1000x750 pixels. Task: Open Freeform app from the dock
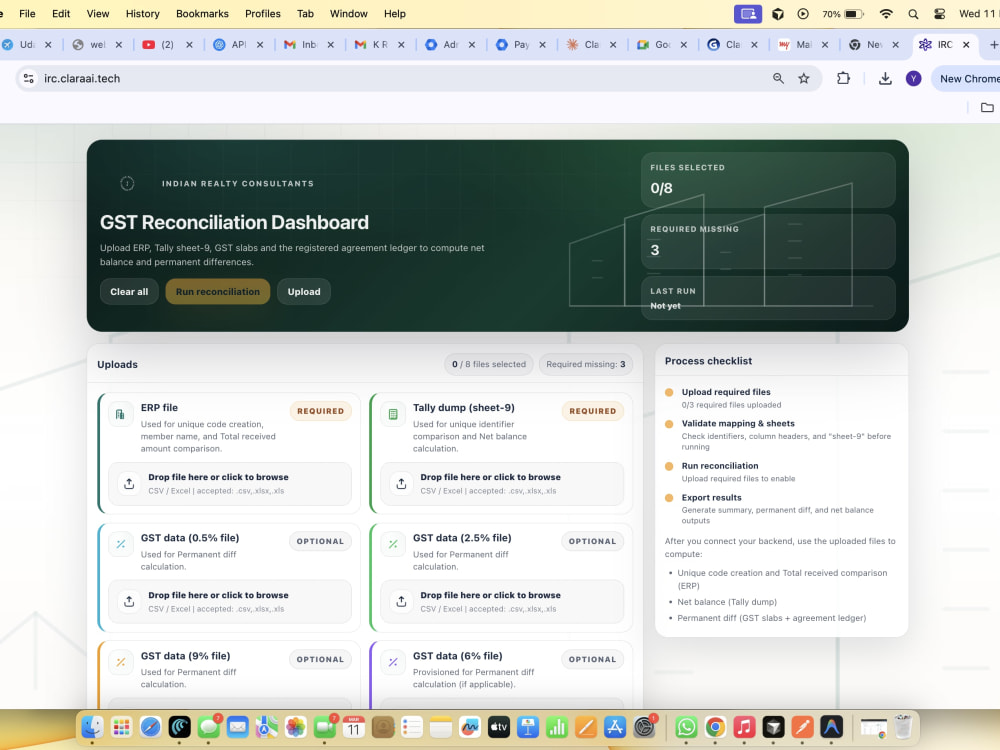469,726
